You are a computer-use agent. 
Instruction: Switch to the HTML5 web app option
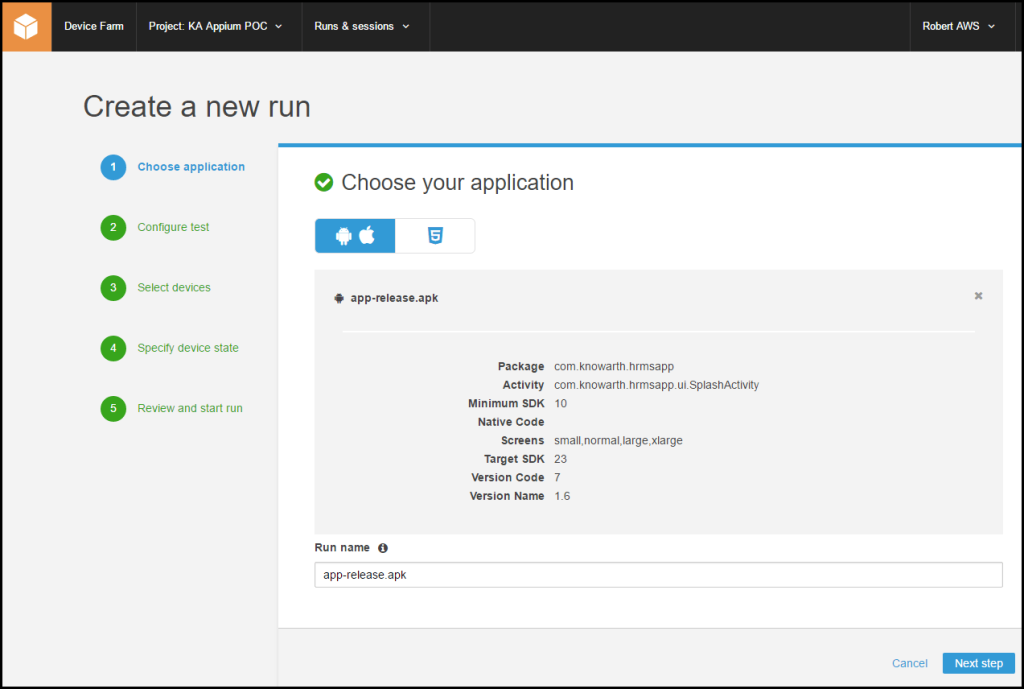click(x=435, y=236)
